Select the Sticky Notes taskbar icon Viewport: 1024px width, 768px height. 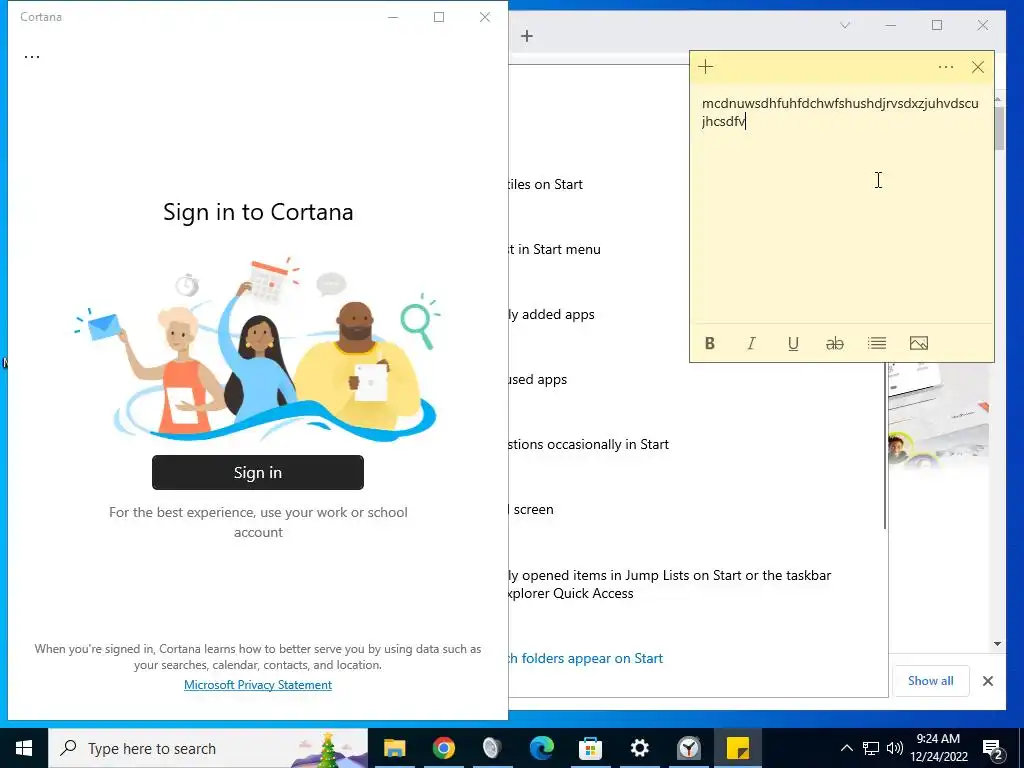[738, 748]
